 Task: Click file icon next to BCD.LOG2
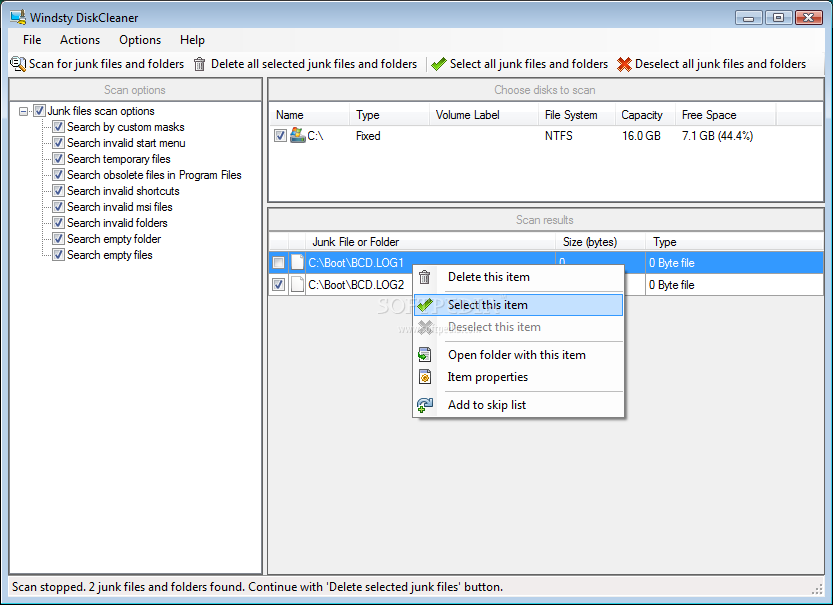(298, 284)
